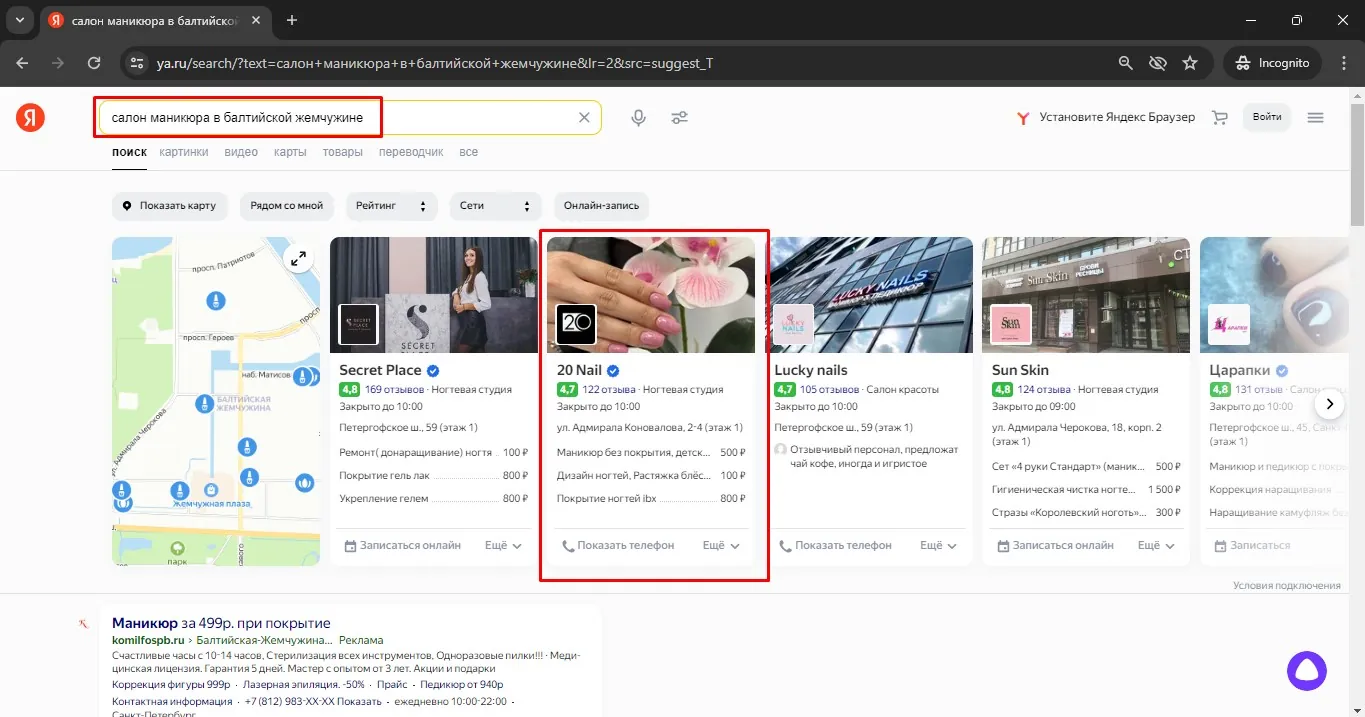Expand Ещё on the 20 Nail card

coord(721,546)
